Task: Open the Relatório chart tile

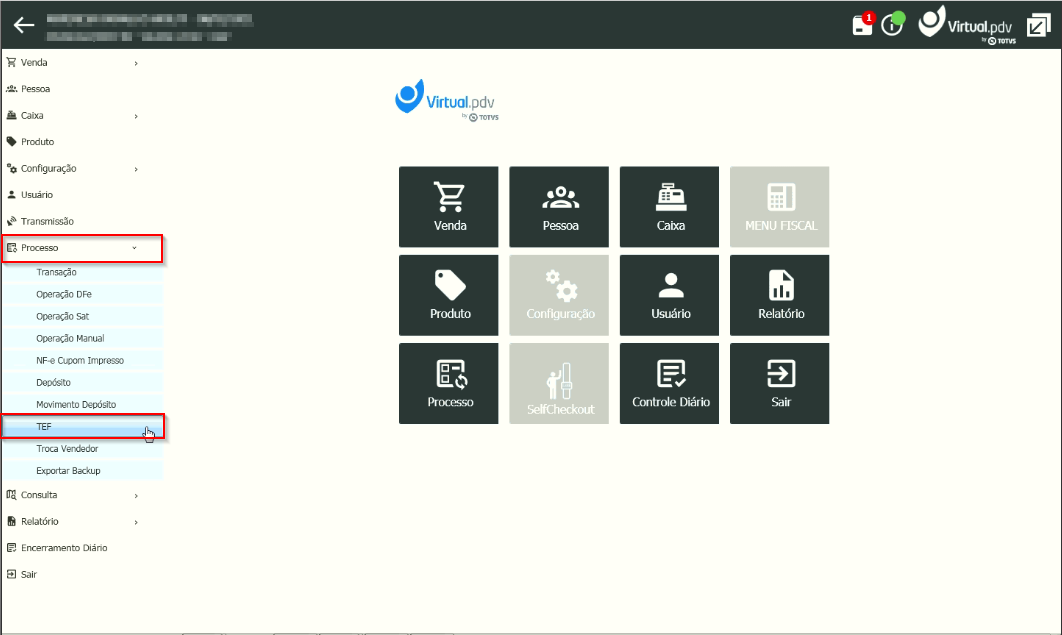Action: 780,295
